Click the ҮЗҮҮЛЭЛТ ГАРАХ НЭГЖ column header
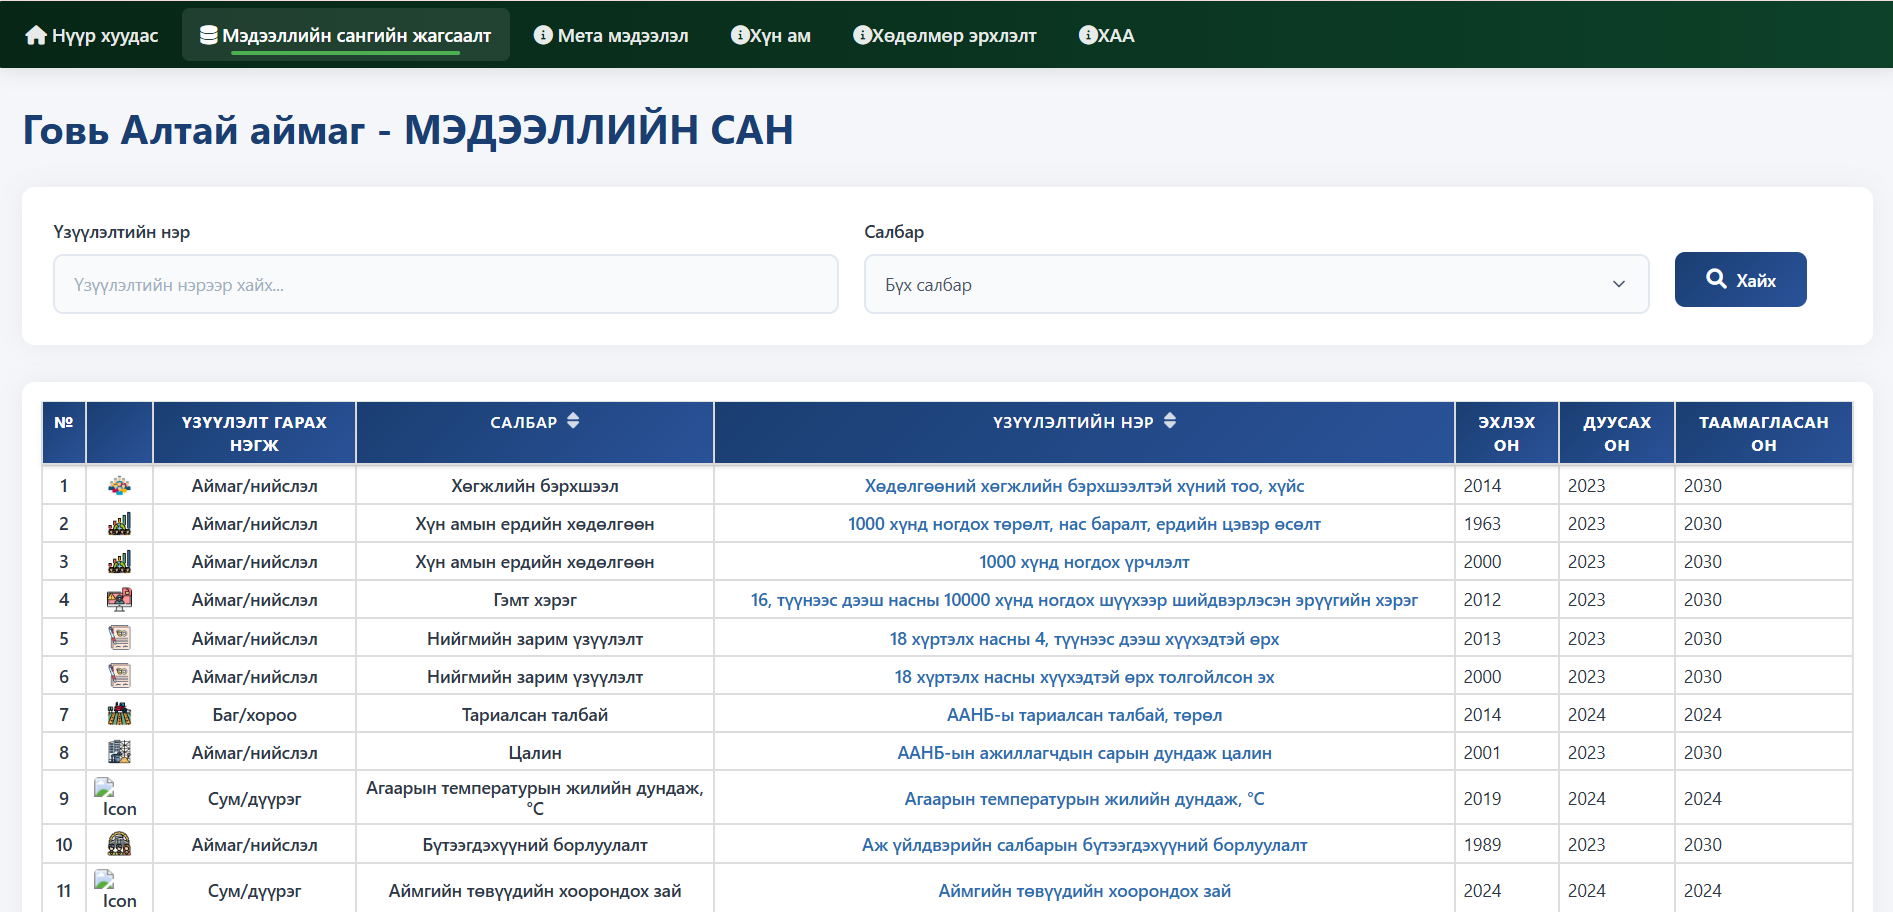1893x912 pixels. point(254,433)
